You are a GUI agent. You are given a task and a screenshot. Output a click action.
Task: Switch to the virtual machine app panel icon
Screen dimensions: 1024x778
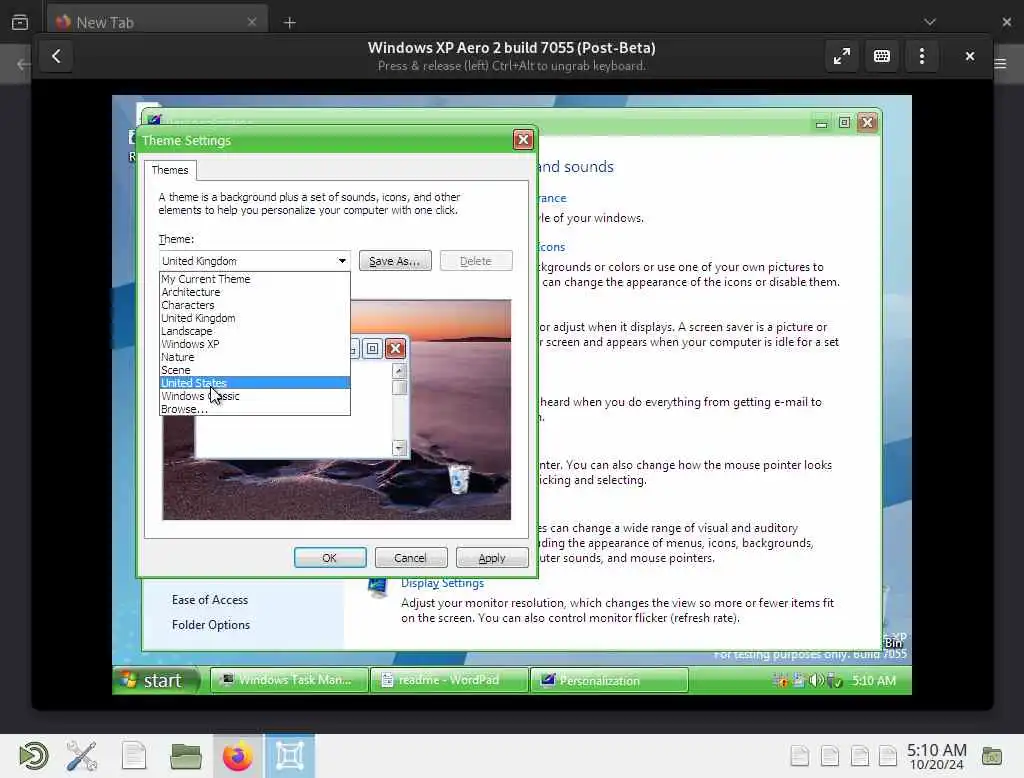coord(289,756)
